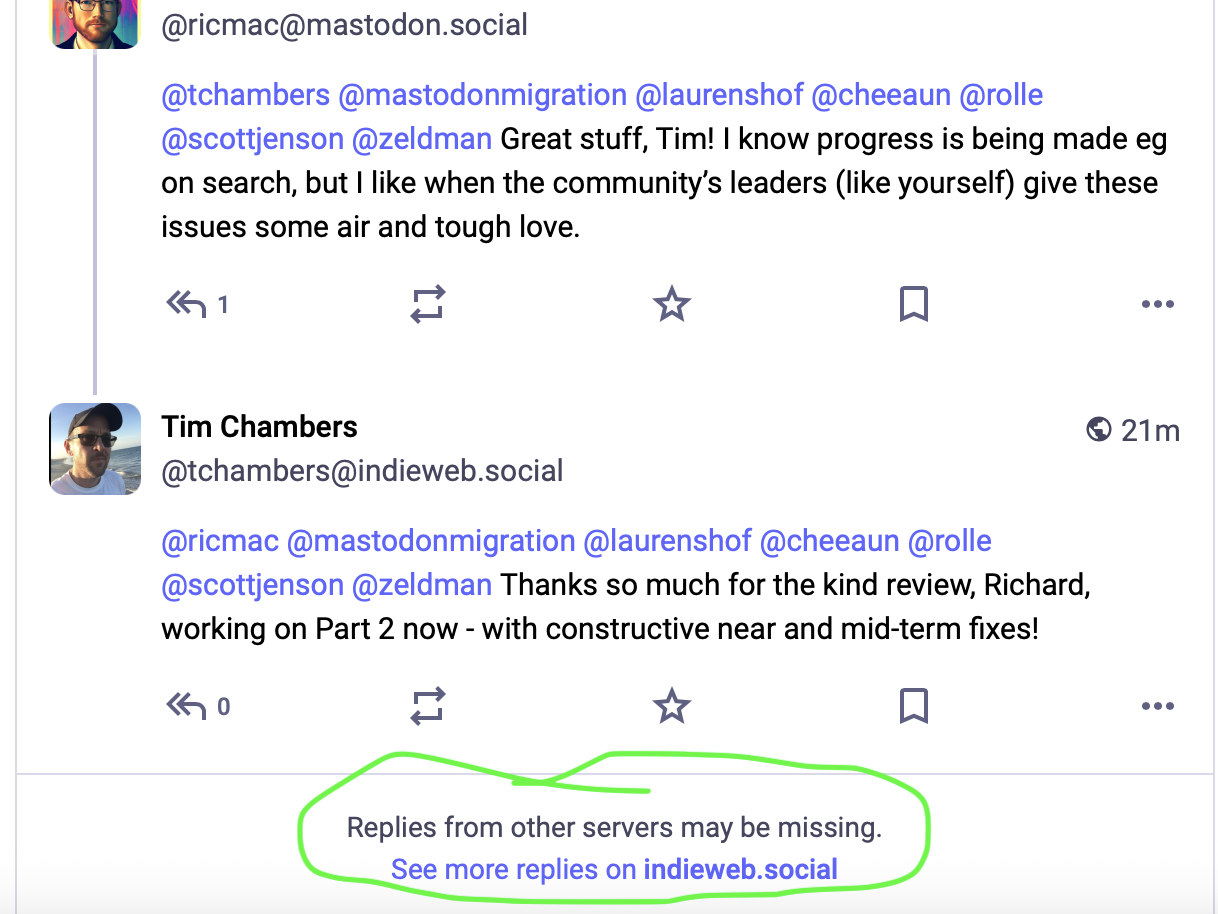
Task: Bookmark Tim Chambers' post
Action: [914, 707]
